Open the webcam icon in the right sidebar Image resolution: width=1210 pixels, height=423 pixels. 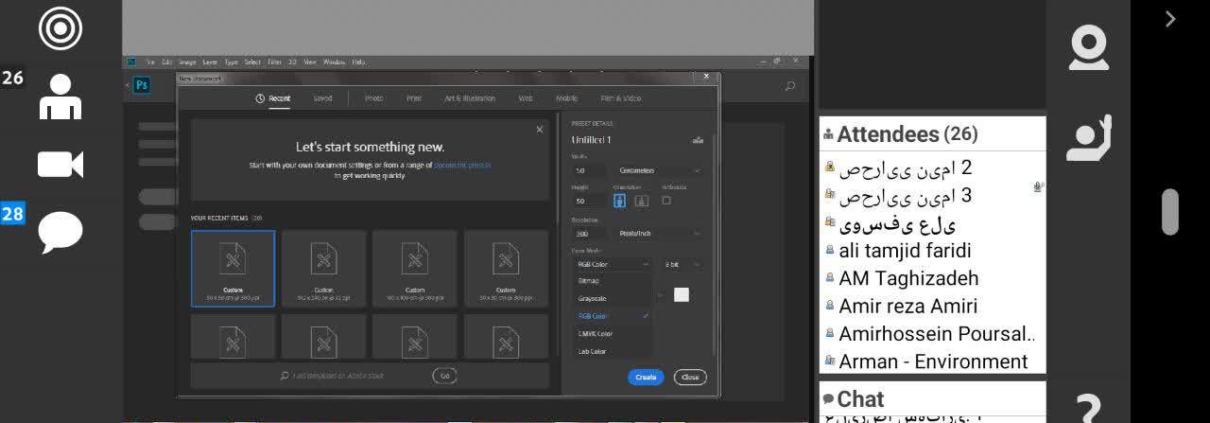[x=1088, y=47]
